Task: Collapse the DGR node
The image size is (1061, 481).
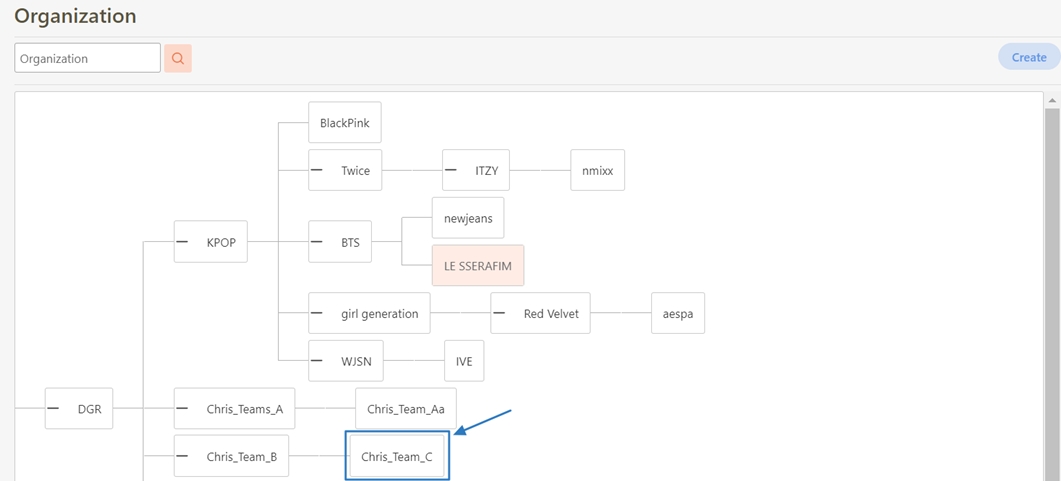Action: point(53,408)
